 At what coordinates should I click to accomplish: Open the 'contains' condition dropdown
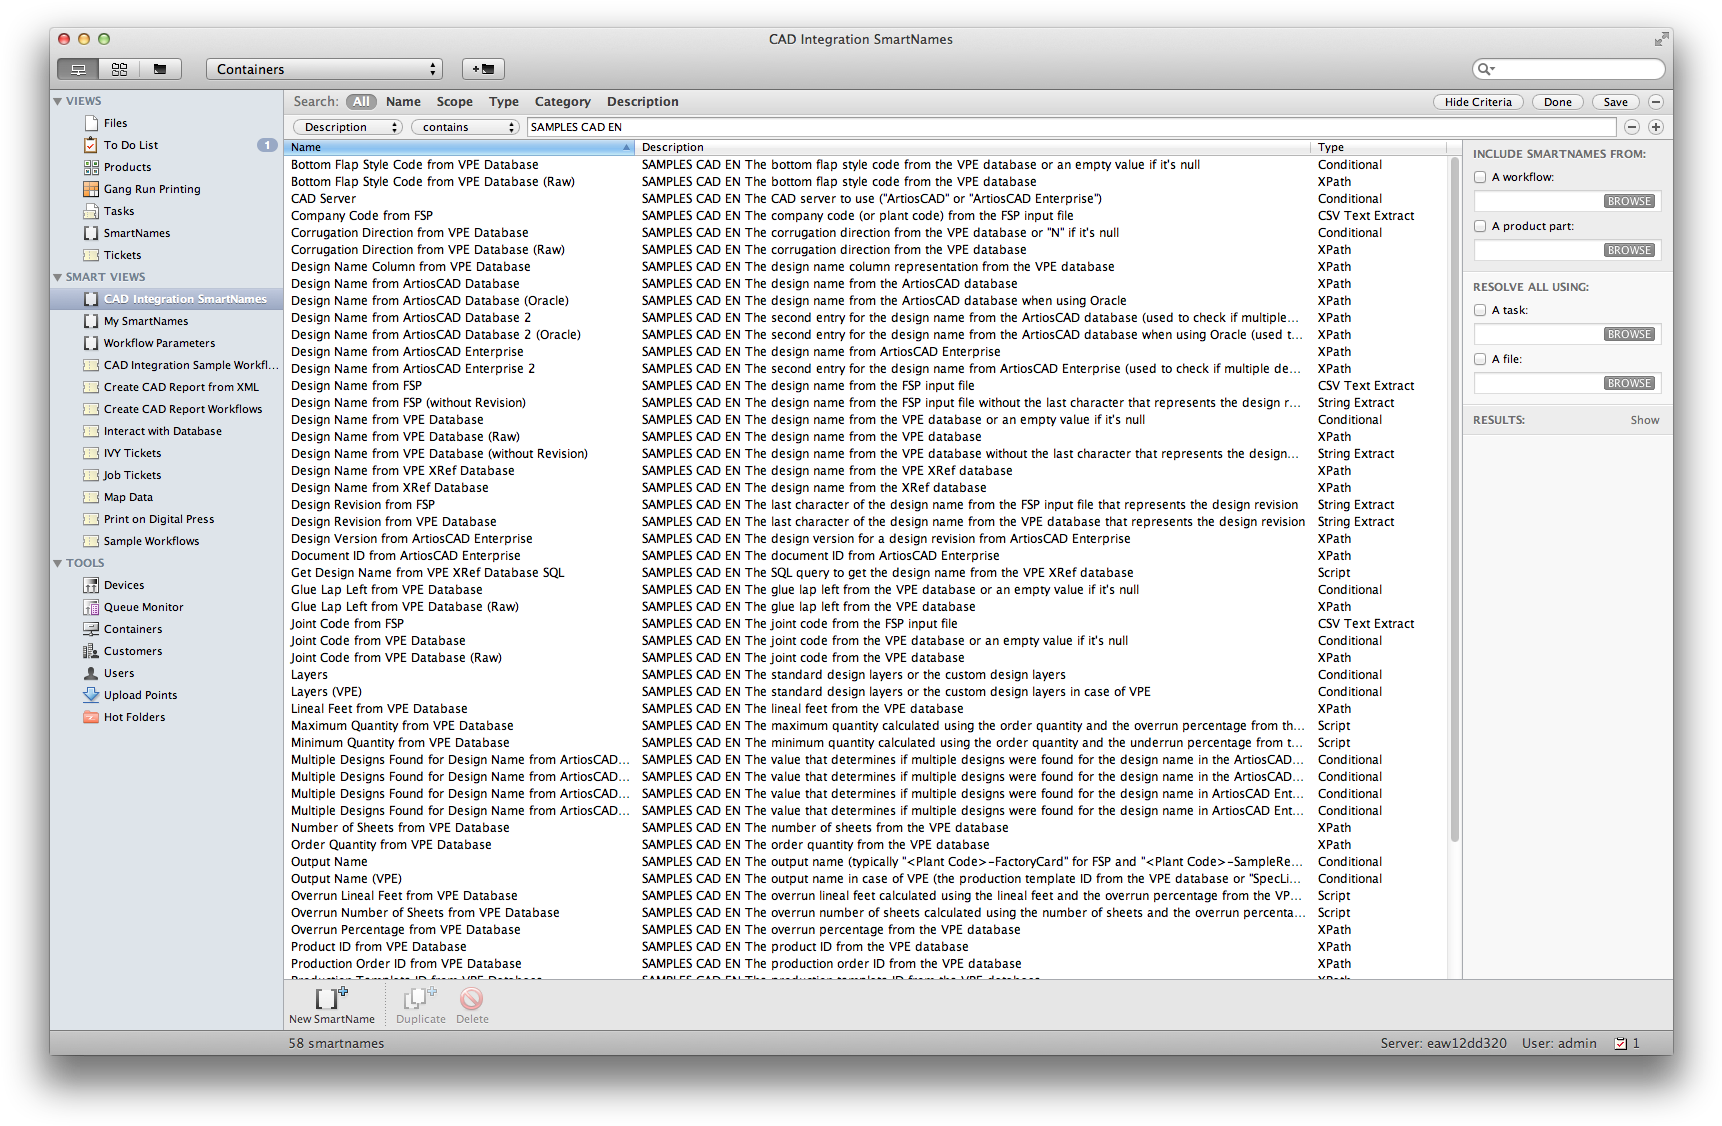coord(465,126)
